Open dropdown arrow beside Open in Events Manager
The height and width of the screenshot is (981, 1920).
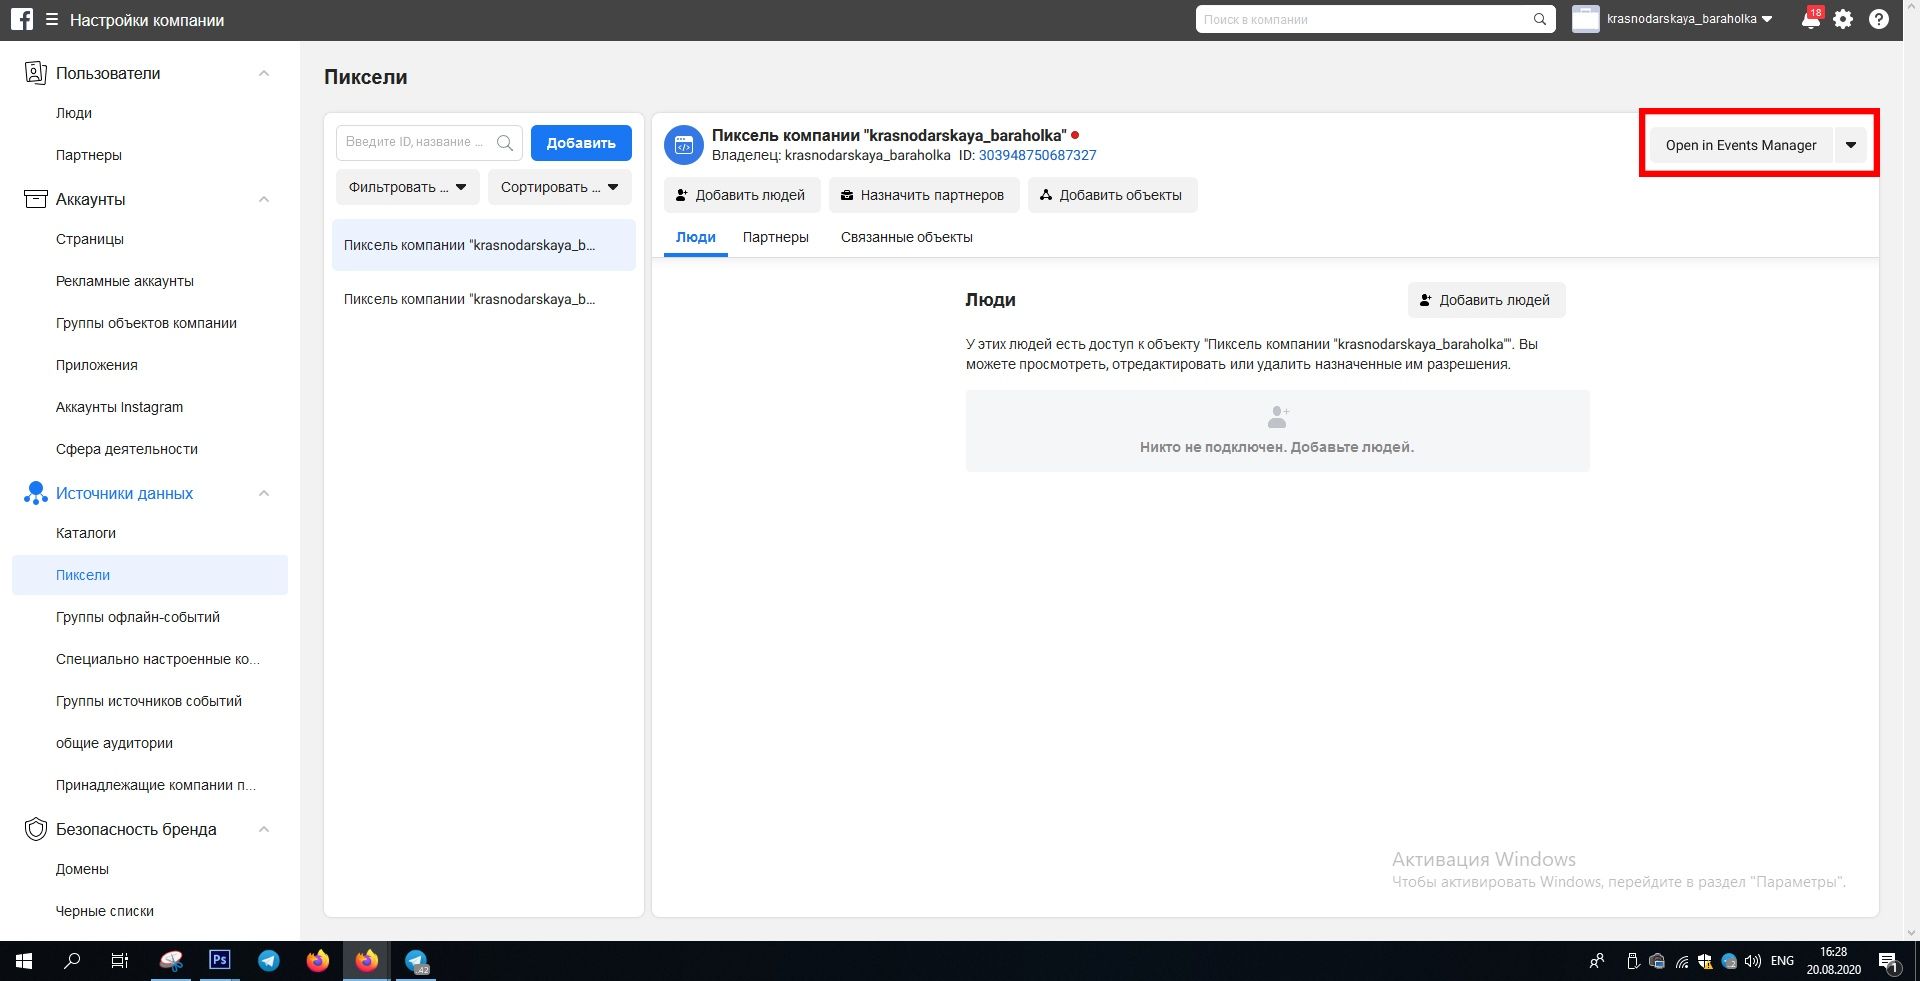1851,145
